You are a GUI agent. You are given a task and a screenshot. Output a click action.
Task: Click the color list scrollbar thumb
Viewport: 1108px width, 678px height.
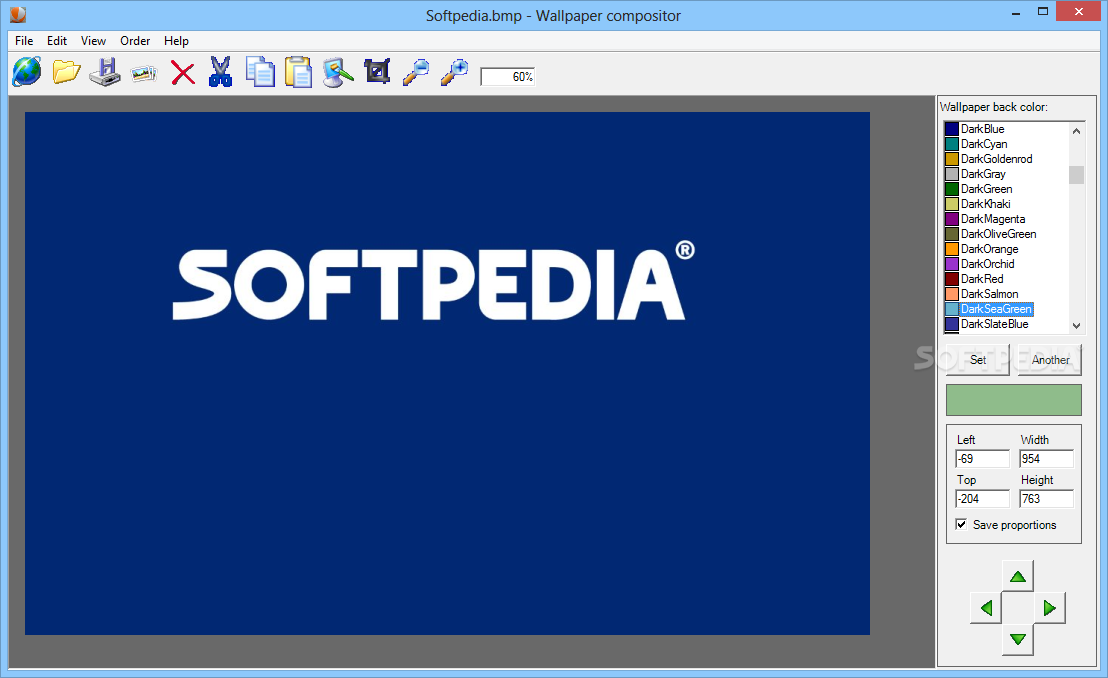coord(1076,175)
